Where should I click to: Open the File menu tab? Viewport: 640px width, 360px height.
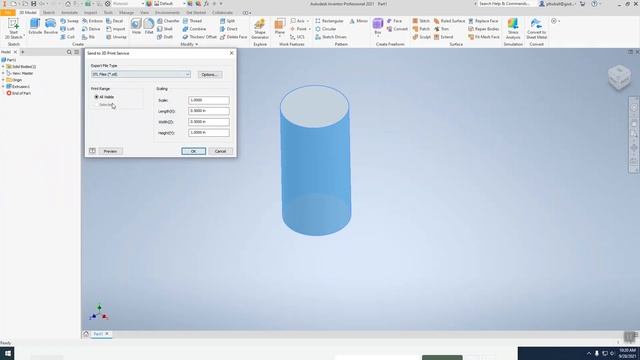point(8,13)
